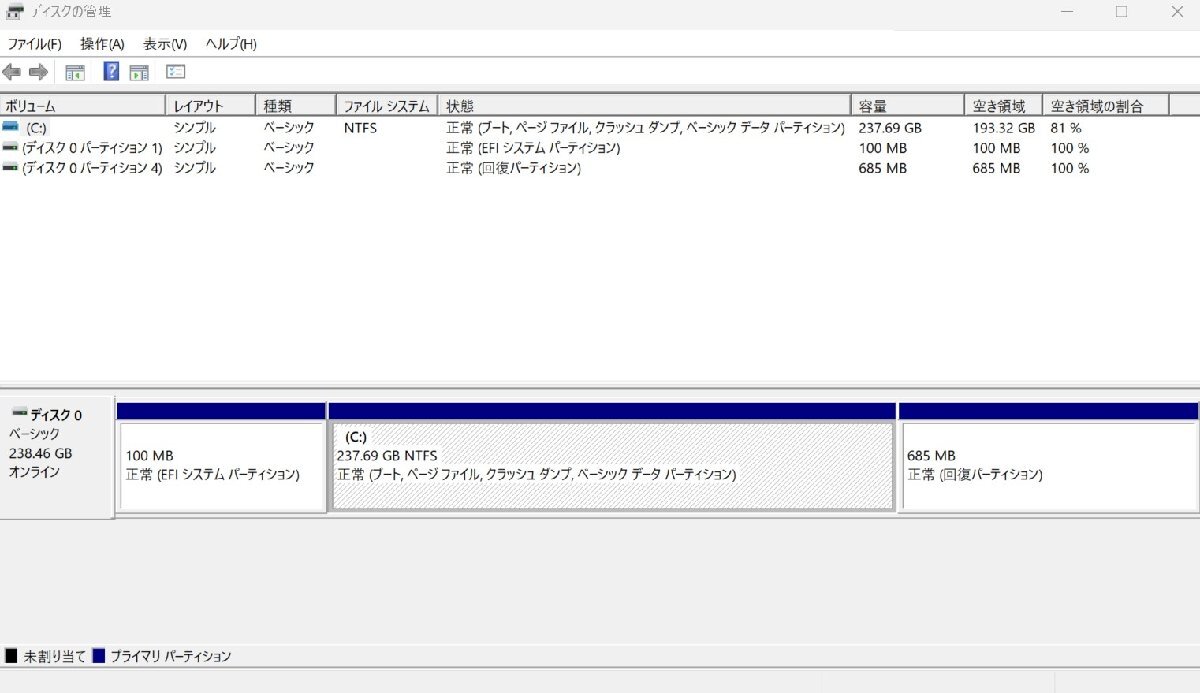Click the 237.69 GB capacity cell
The width and height of the screenshot is (1200, 693).
point(890,128)
